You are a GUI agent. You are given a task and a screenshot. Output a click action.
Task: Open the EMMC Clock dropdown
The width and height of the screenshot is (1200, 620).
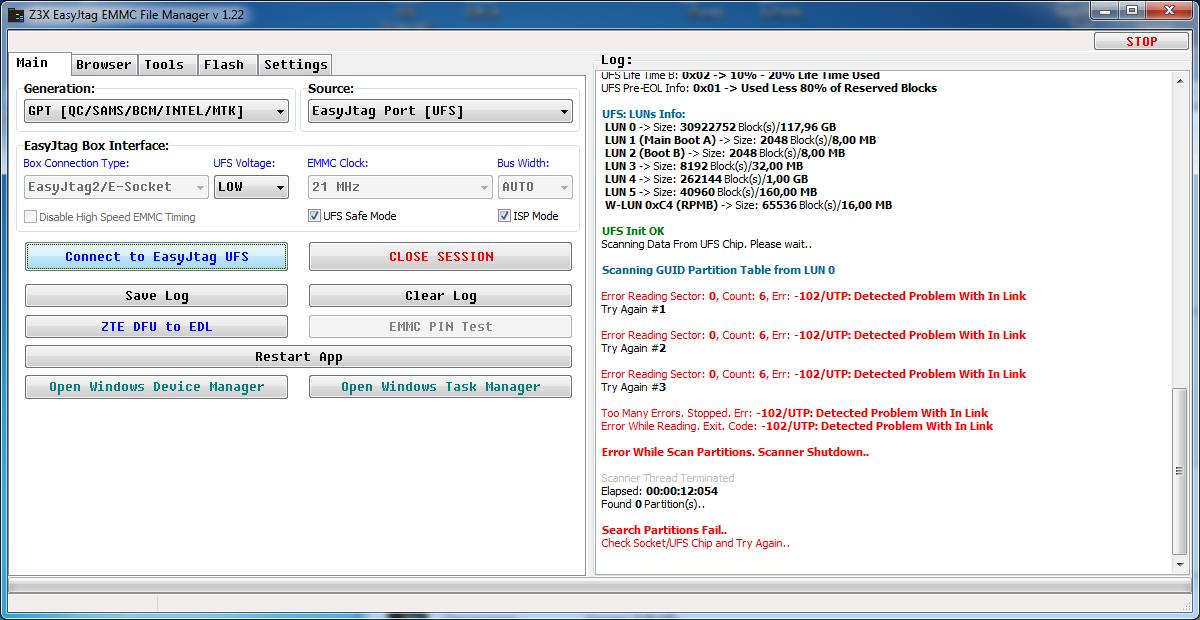(x=399, y=187)
